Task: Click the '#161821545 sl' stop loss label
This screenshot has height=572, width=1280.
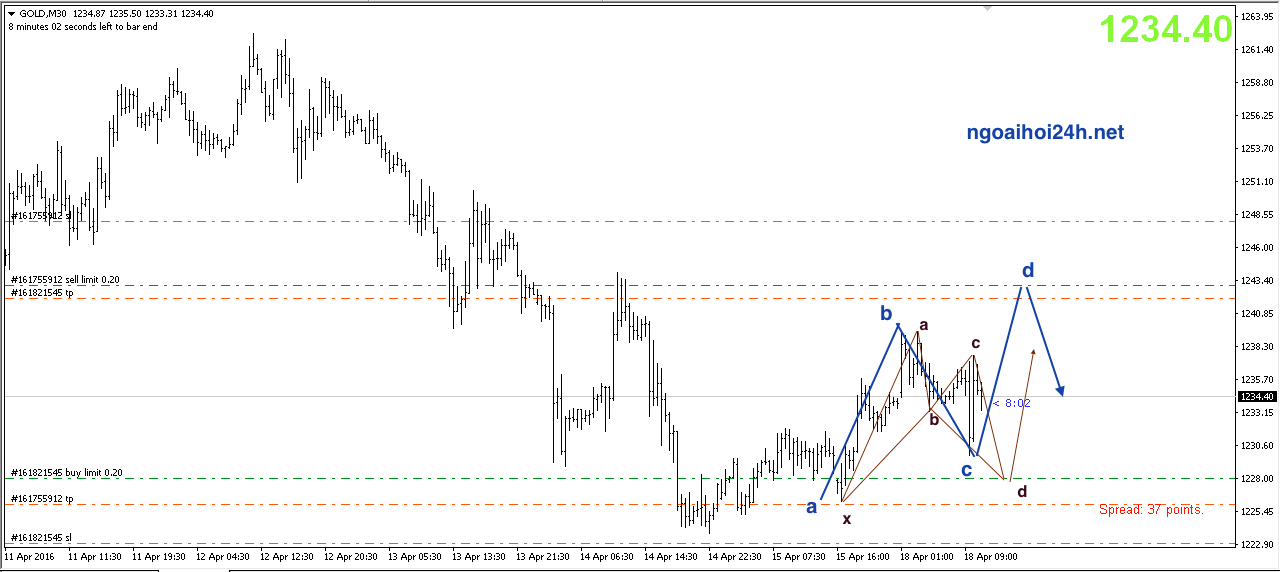Action: pos(41,537)
